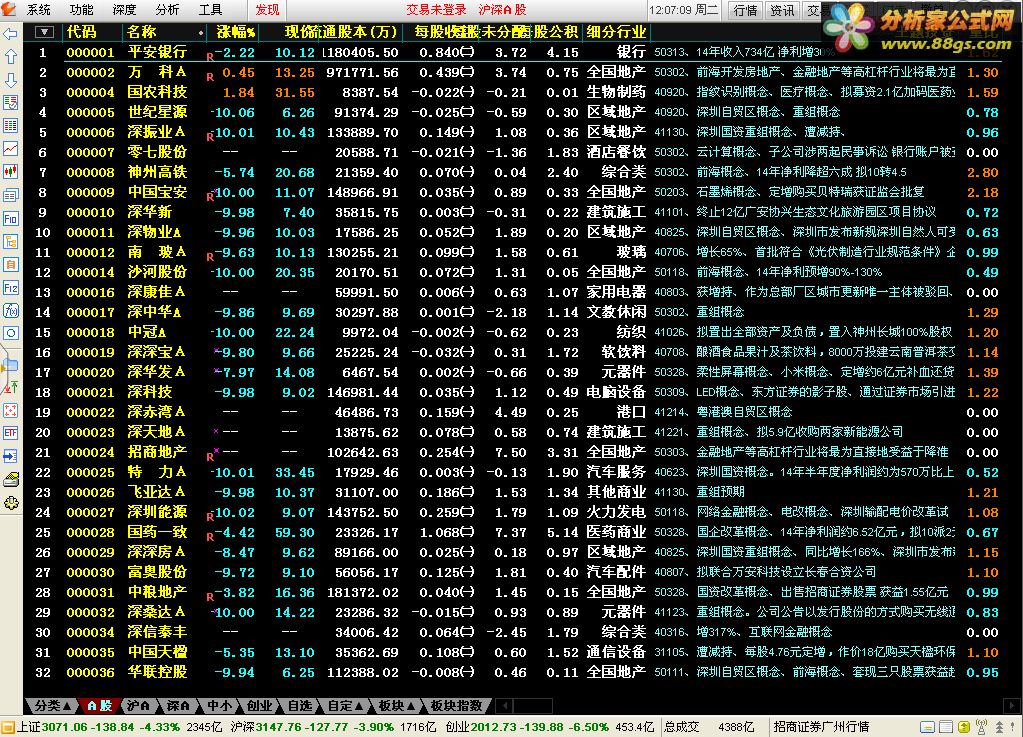Select the 华联控股 stock row

coord(522,672)
